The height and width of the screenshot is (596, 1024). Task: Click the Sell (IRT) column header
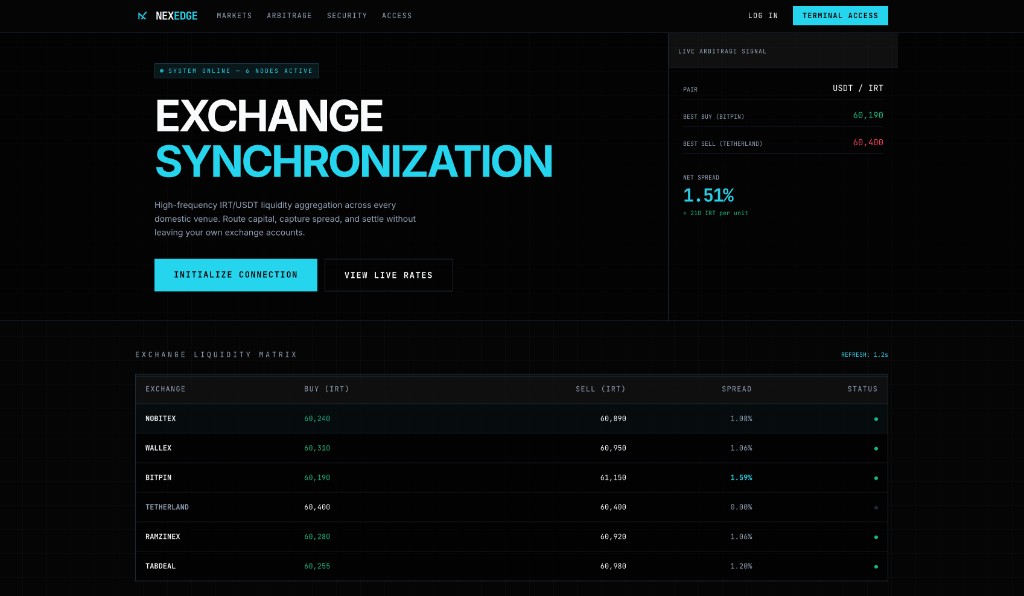600,388
